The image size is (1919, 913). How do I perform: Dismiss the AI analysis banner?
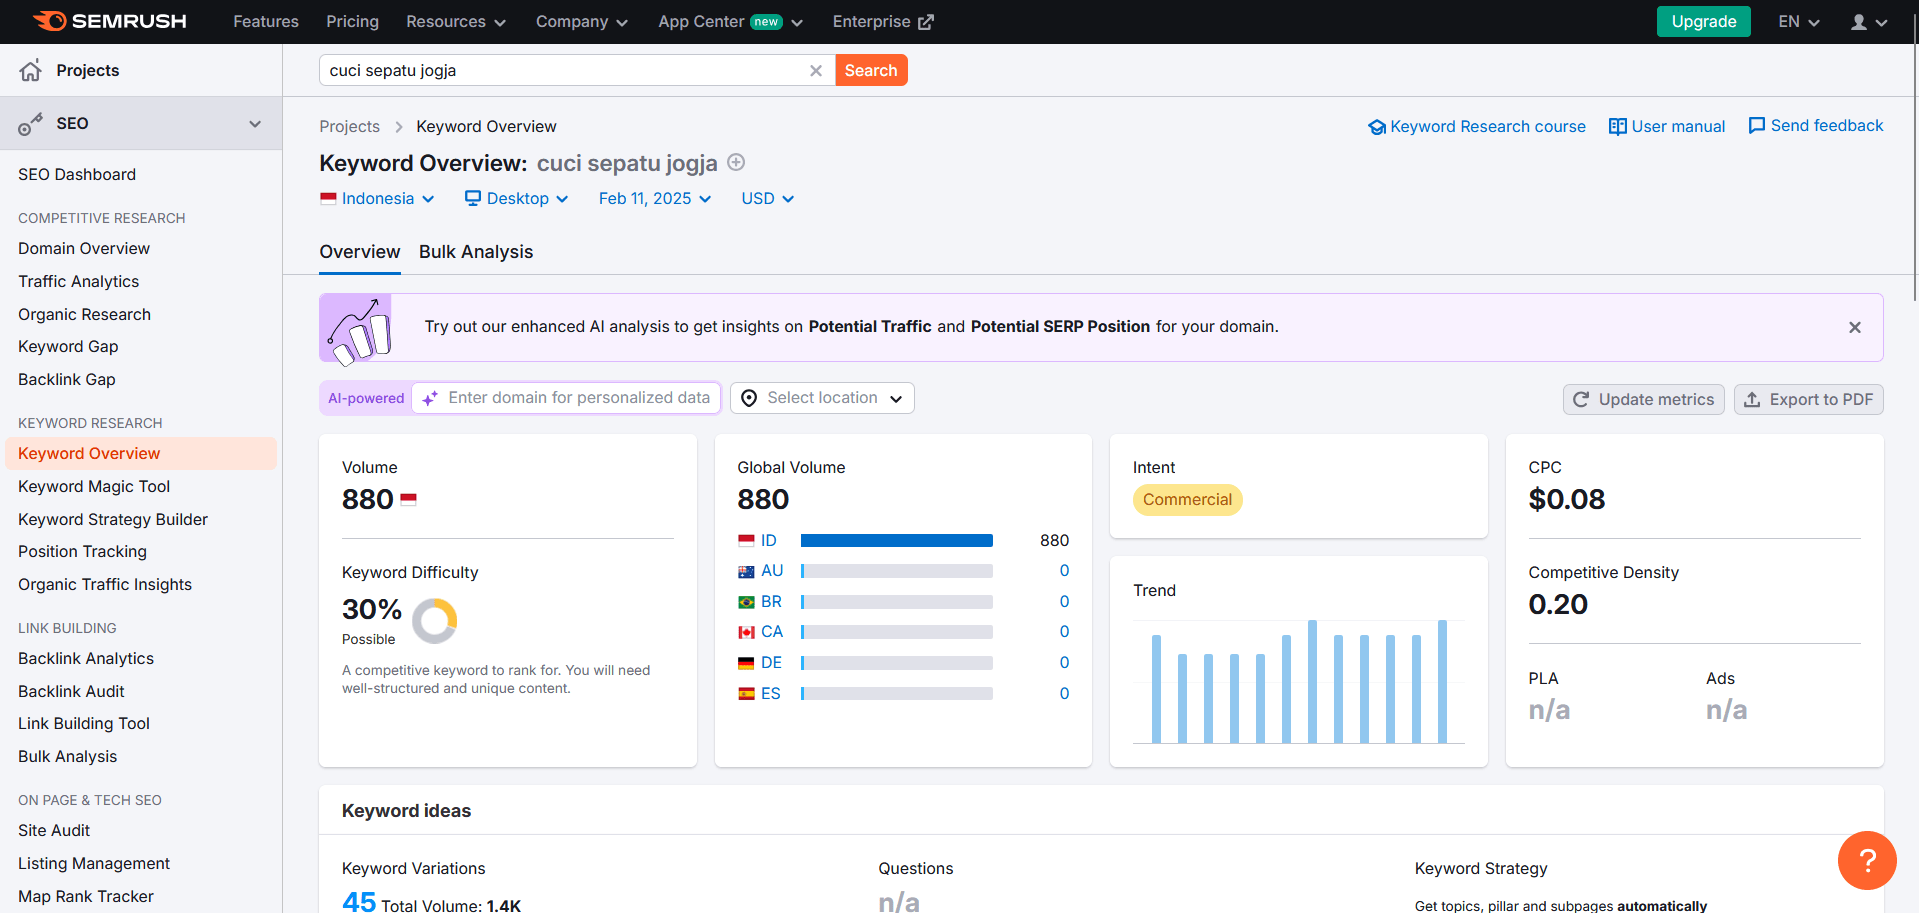(x=1855, y=327)
